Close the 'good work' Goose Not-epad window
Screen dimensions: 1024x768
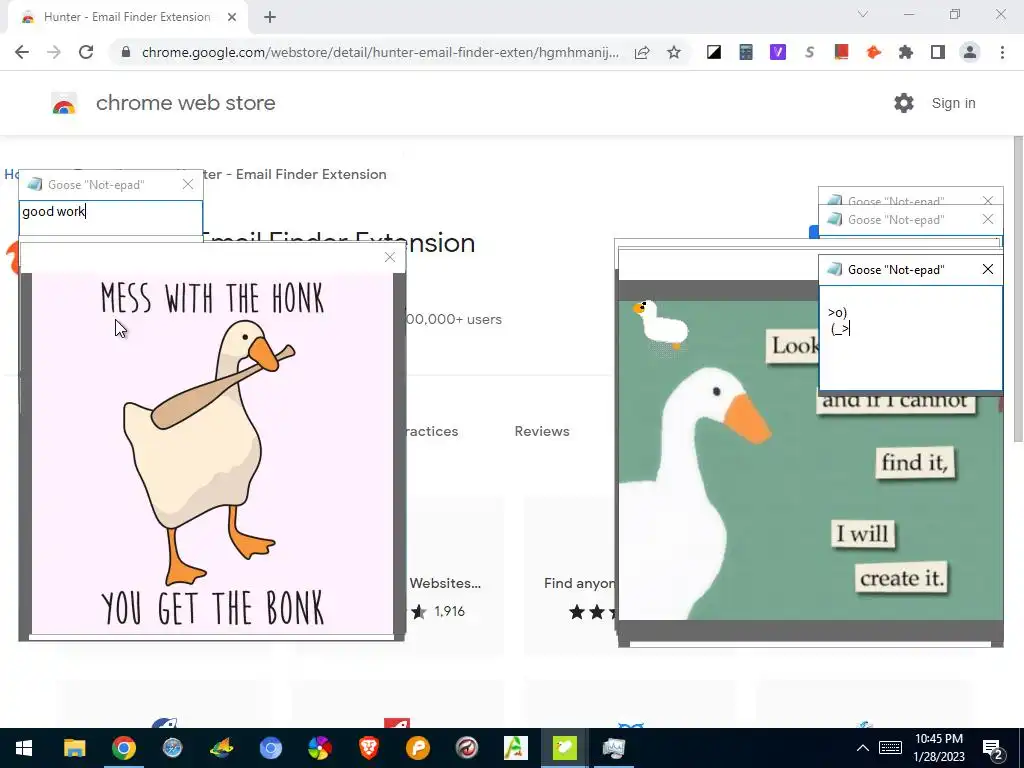coord(188,185)
